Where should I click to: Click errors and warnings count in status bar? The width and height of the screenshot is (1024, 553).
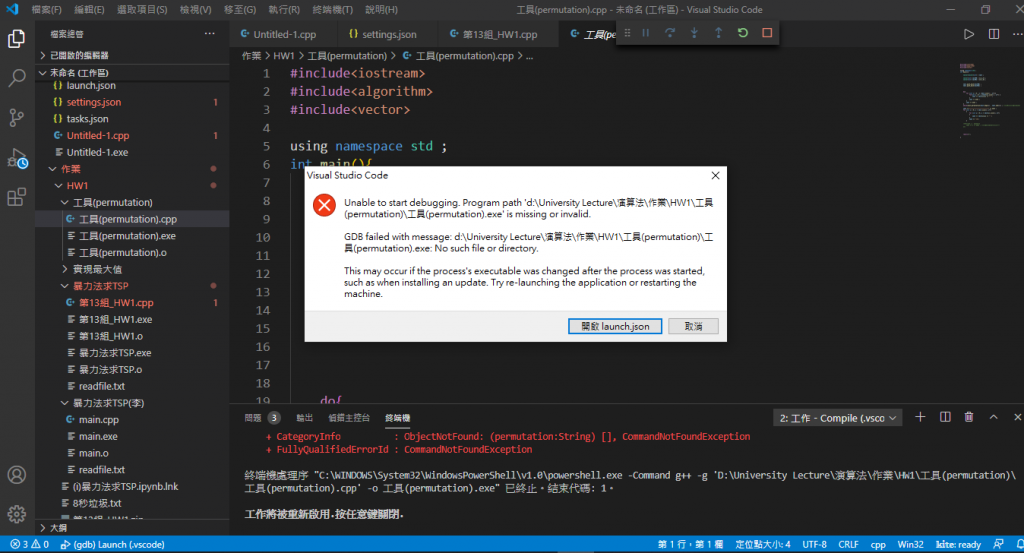click(x=29, y=545)
